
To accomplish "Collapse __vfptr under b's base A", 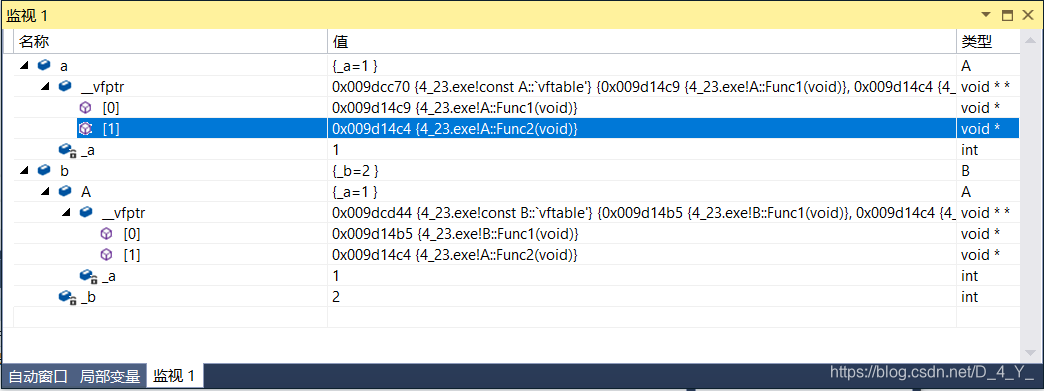I will click(x=67, y=213).
